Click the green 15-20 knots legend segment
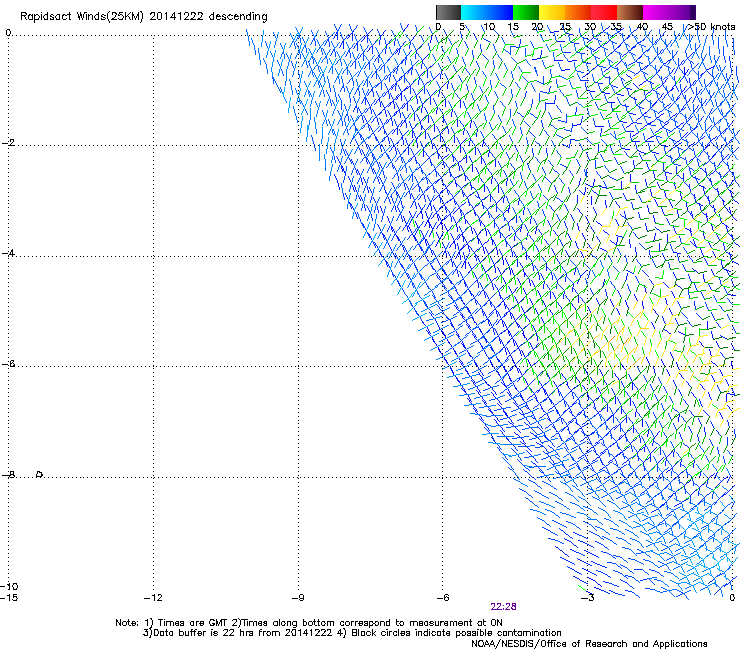Screen dimensions: 740x650 pos(526,12)
